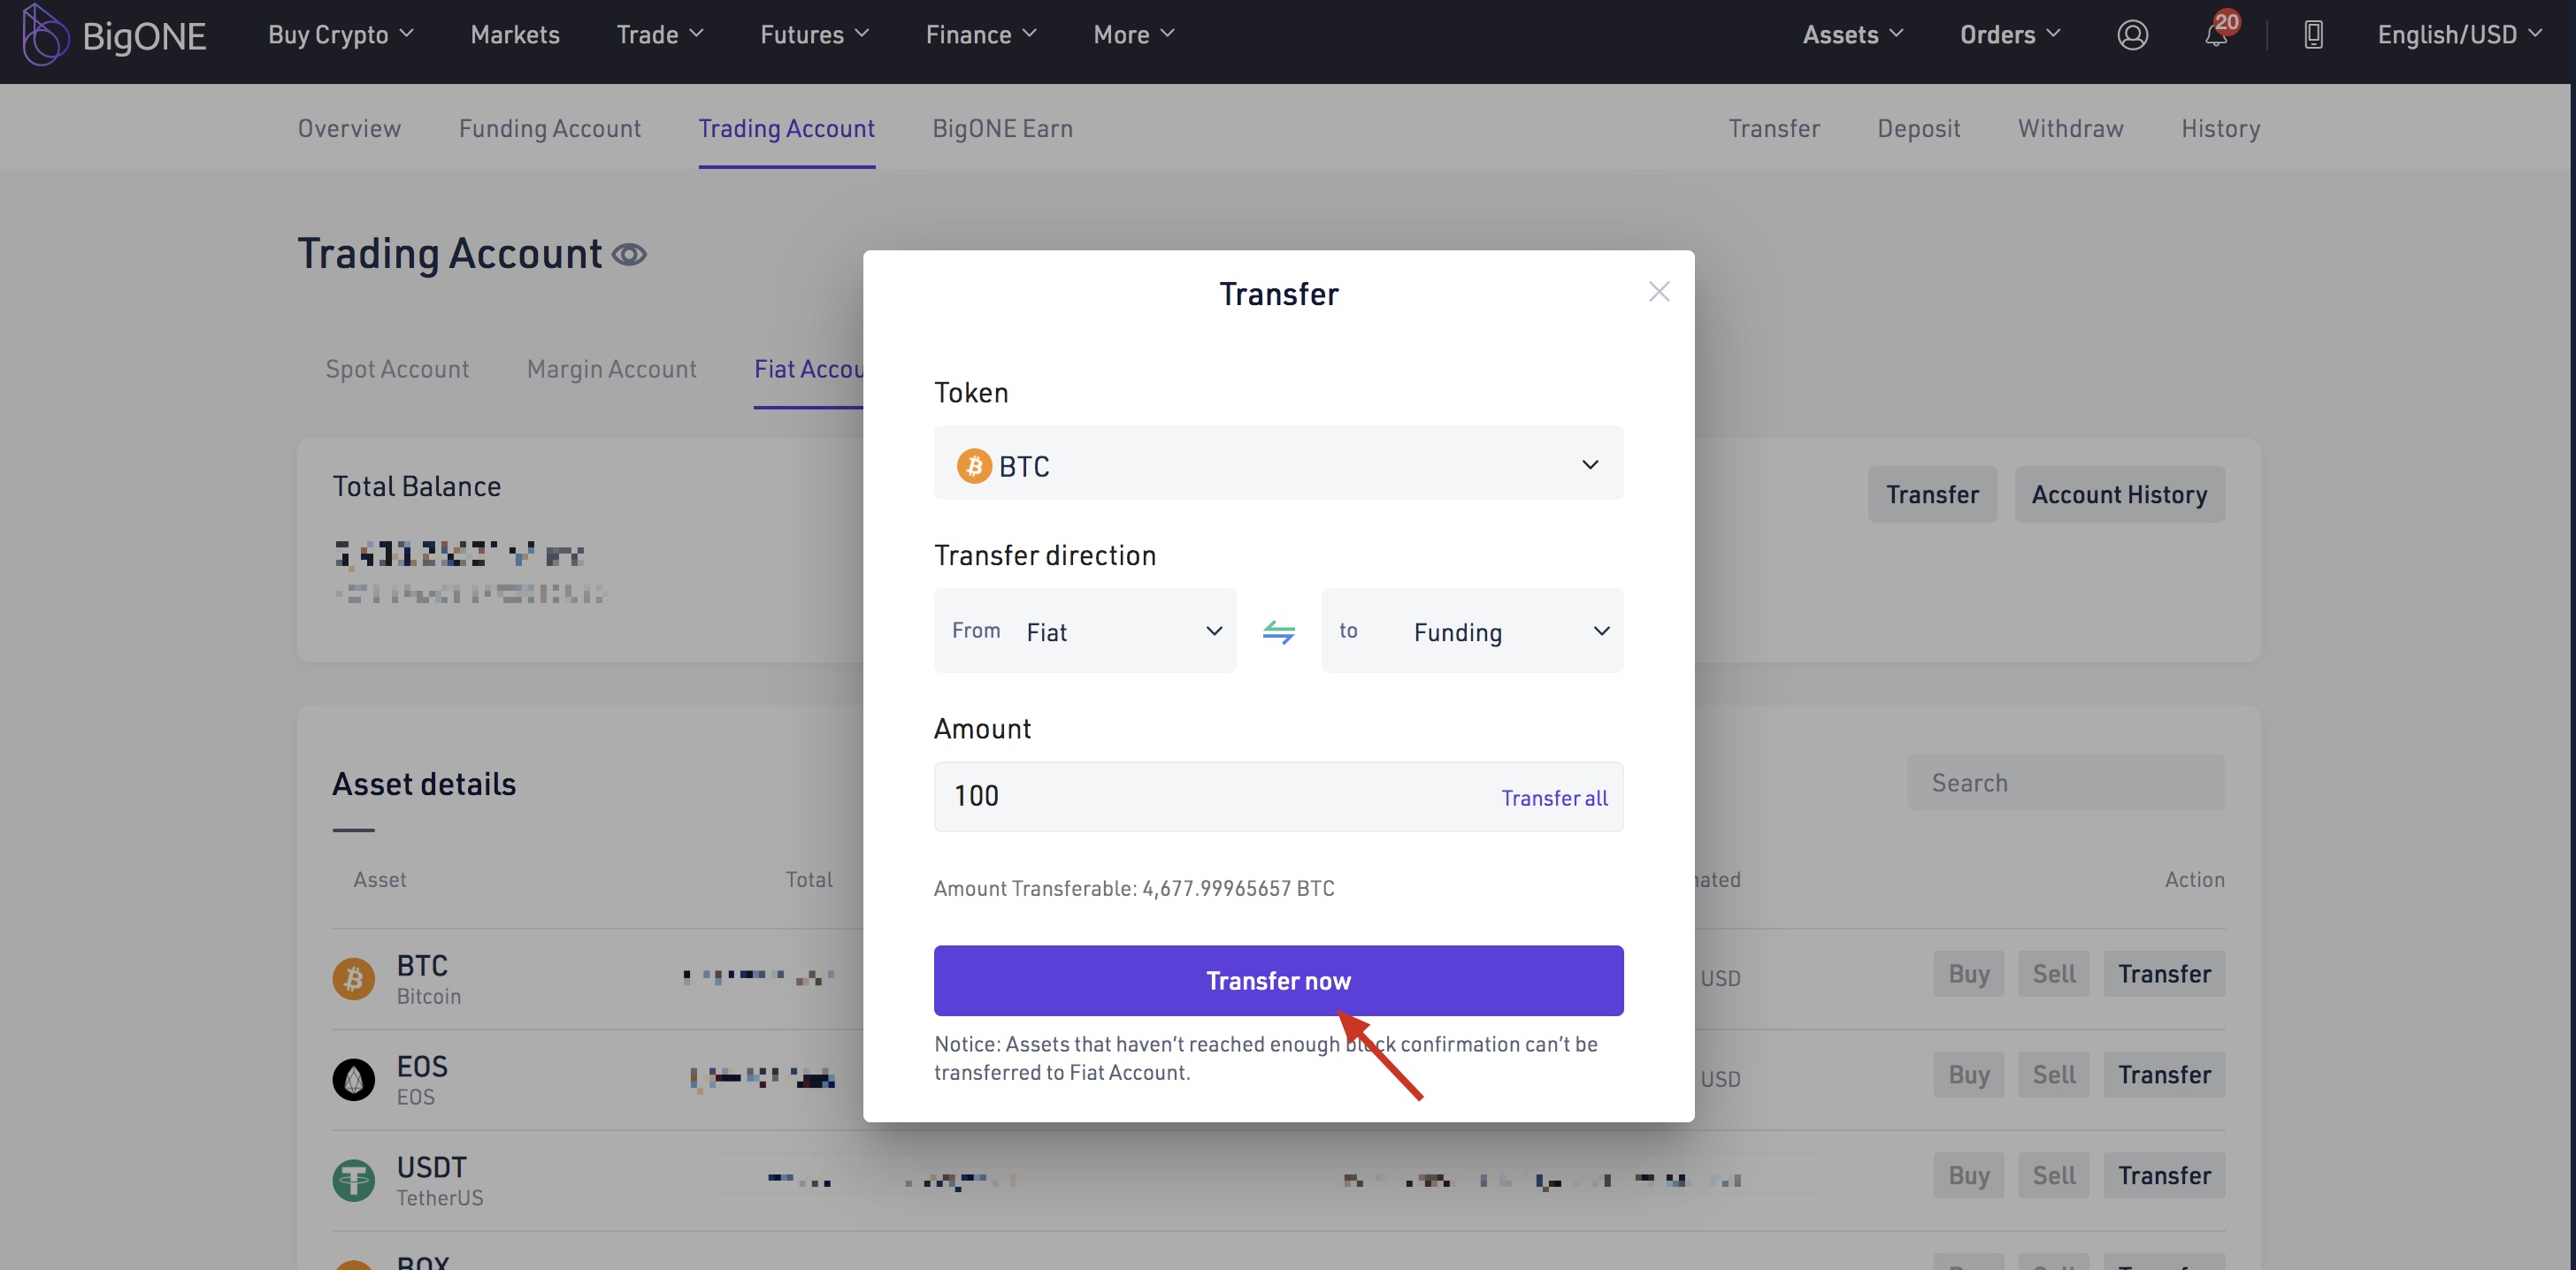Screen dimensions: 2576x1270
Task: Click the EOS coin icon
Action: pos(353,1079)
